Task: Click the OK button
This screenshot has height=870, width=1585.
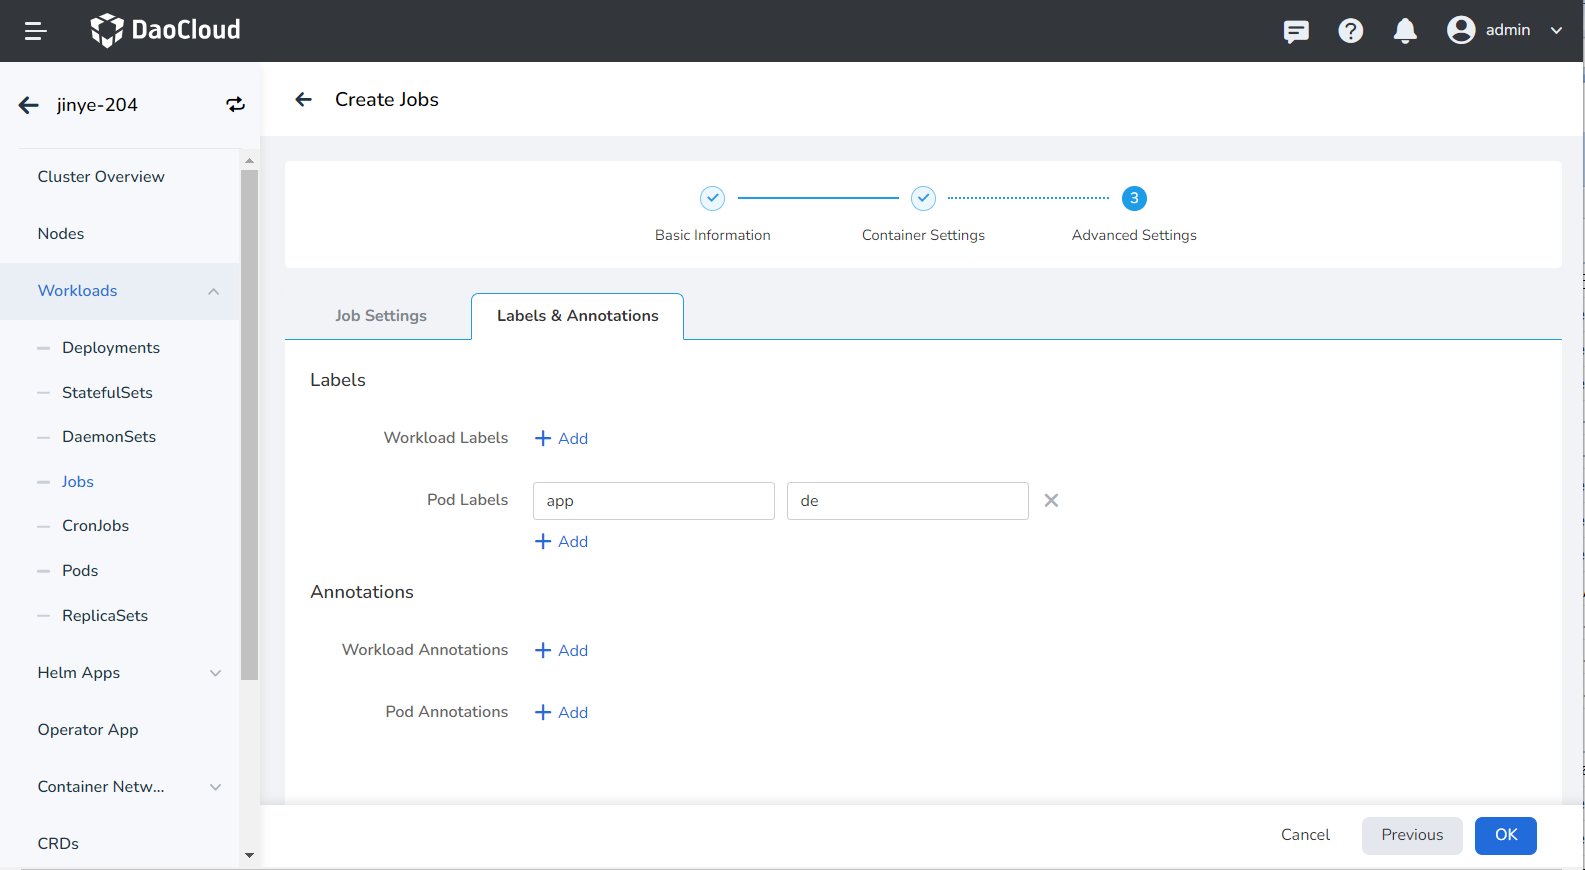Action: [x=1505, y=835]
